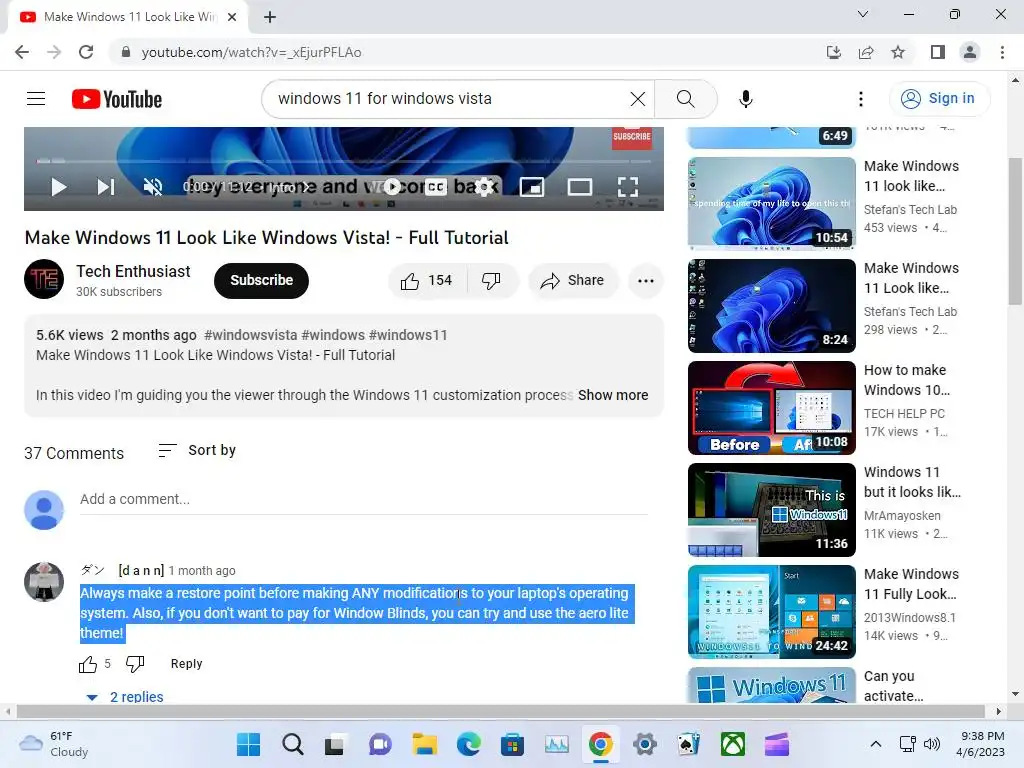Open YouTube settings three-dot menu
Screen dimensions: 1024x768
click(x=861, y=99)
